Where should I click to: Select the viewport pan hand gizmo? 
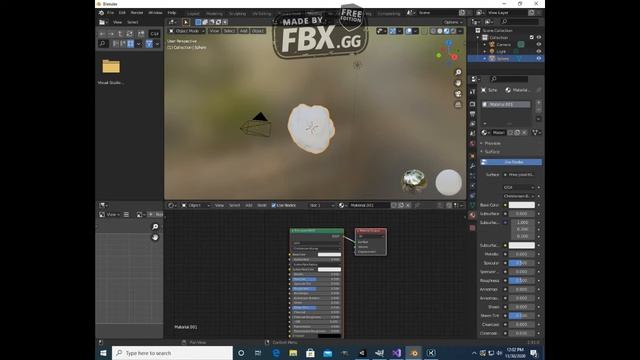coord(458,83)
